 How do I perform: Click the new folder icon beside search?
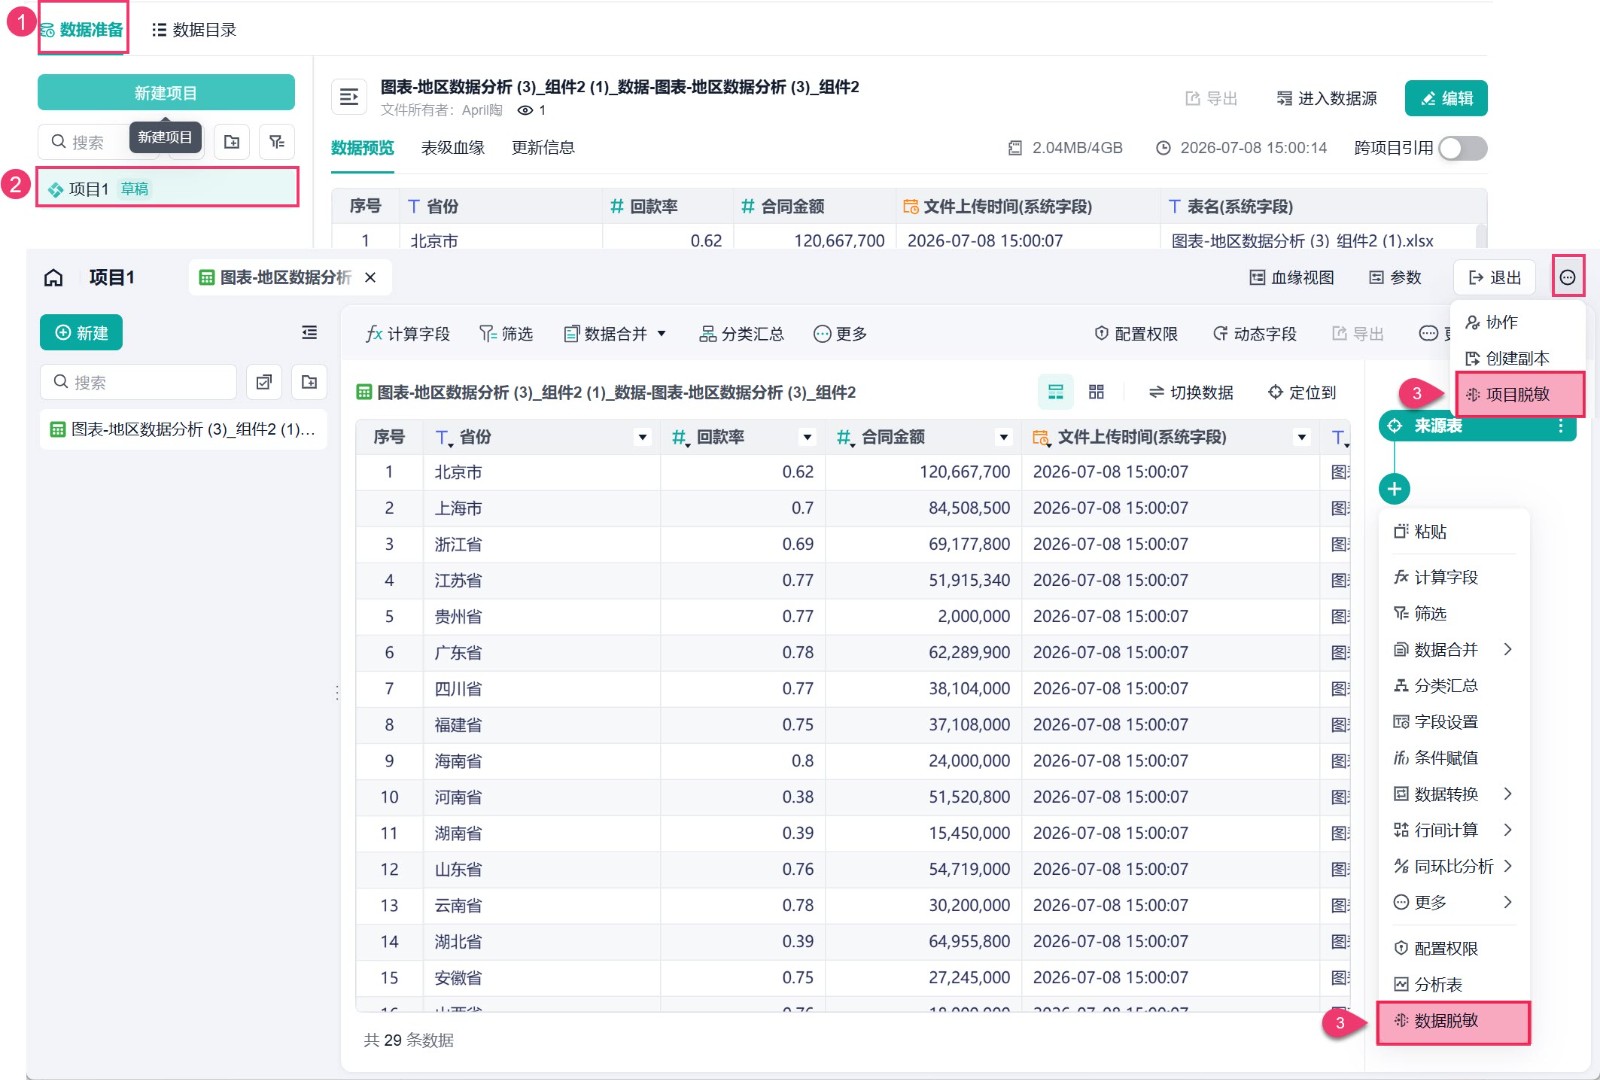[x=232, y=142]
